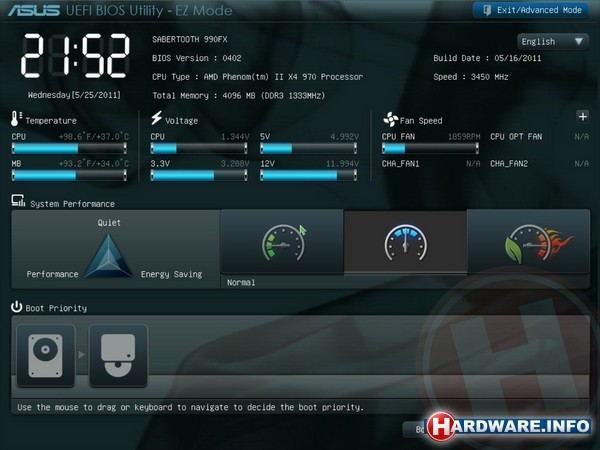
Task: Click the CPU OPT FAN label
Action: (x=516, y=137)
